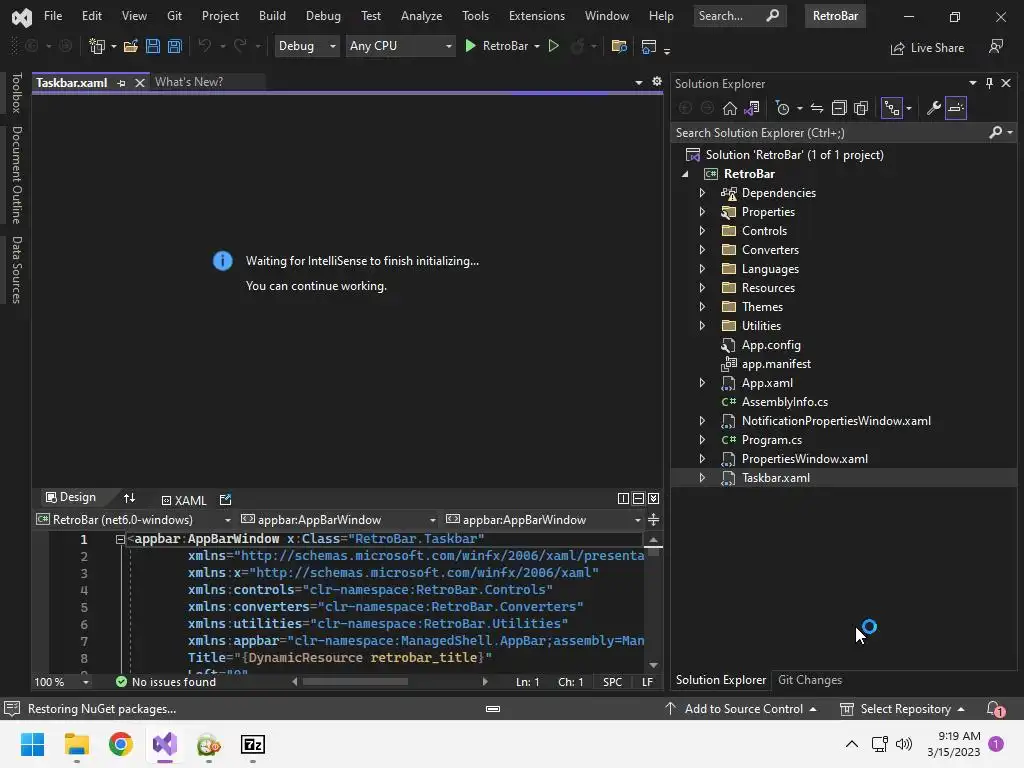The height and width of the screenshot is (768, 1024).
Task: Start debugging with green RetroBar play button
Action: [x=496, y=46]
